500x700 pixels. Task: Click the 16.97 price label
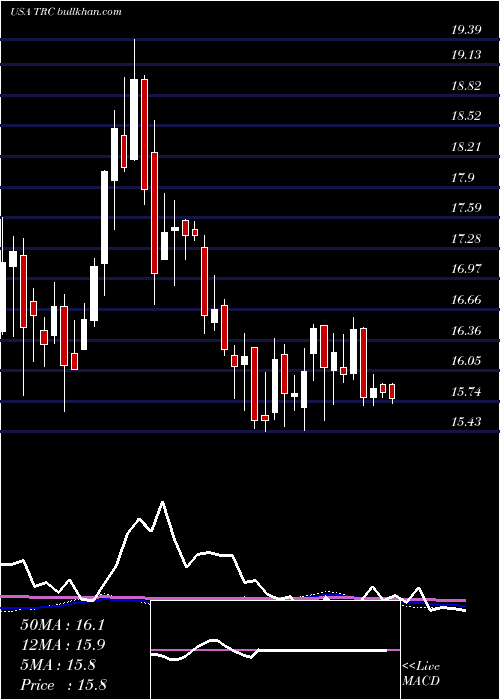[x=466, y=269]
